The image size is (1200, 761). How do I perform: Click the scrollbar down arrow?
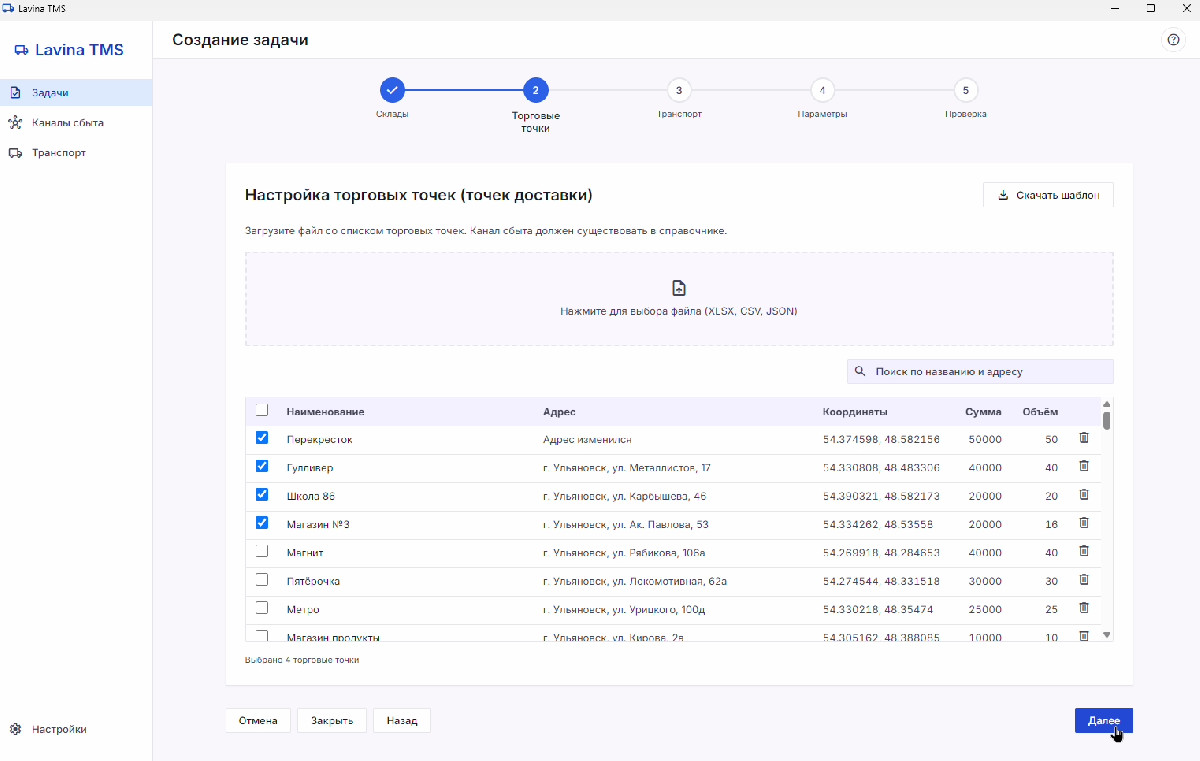pos(1106,635)
